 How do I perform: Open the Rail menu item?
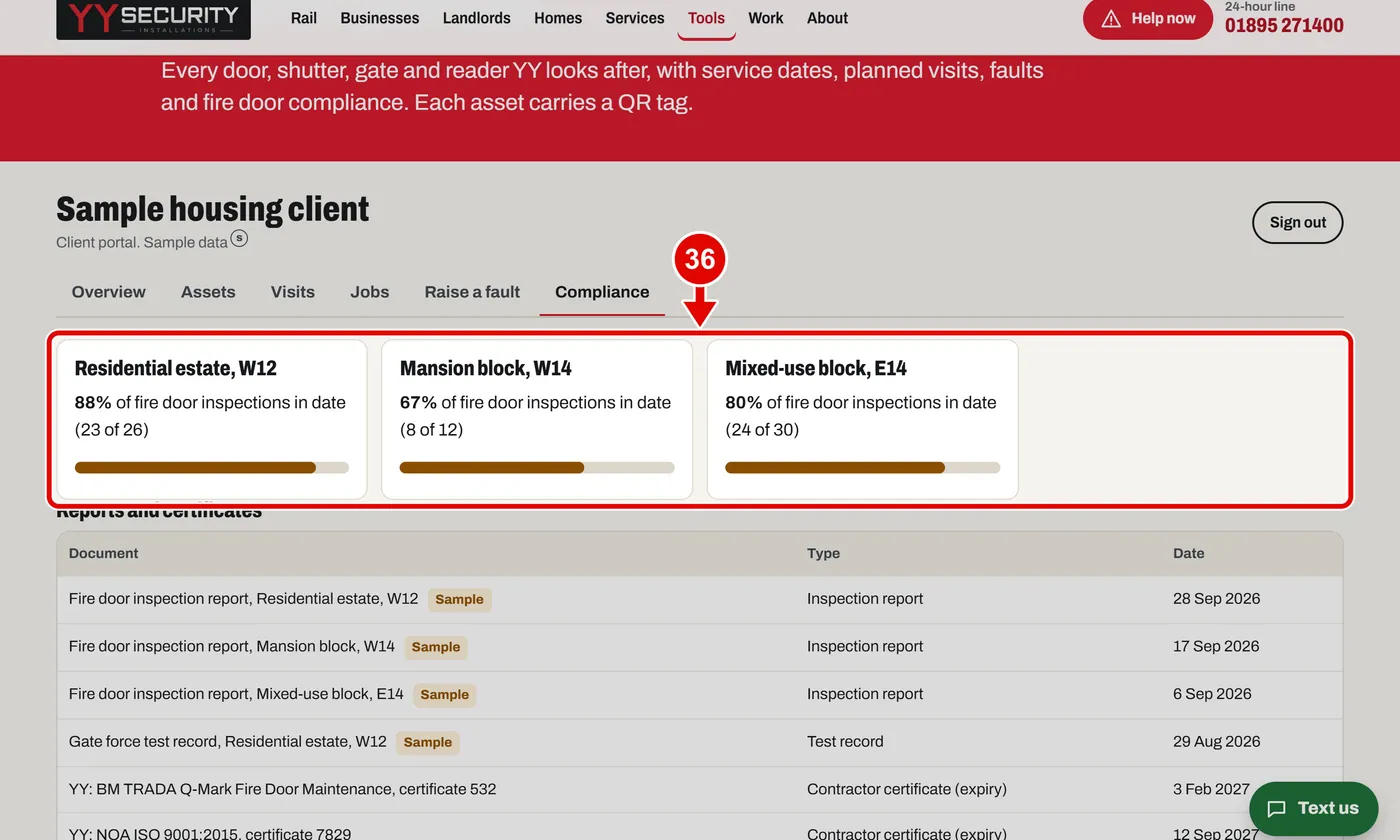(304, 18)
